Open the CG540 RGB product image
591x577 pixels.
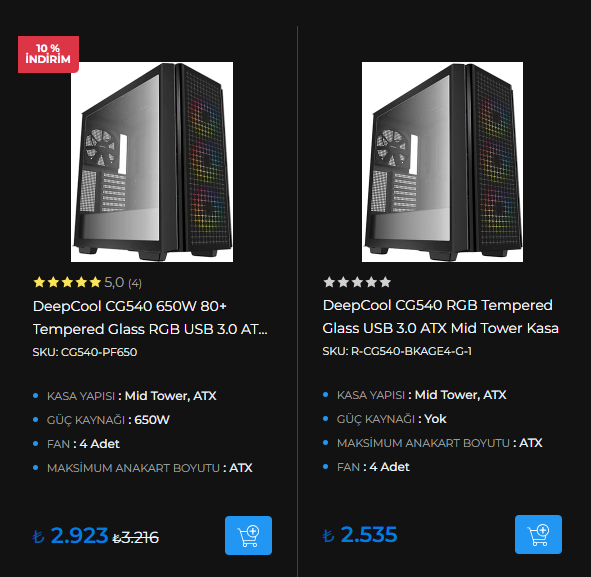(442, 162)
